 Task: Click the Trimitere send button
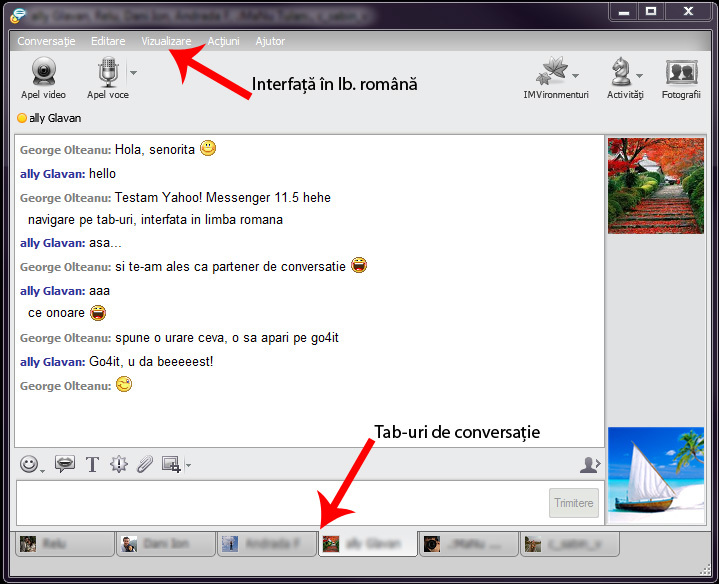(x=574, y=503)
